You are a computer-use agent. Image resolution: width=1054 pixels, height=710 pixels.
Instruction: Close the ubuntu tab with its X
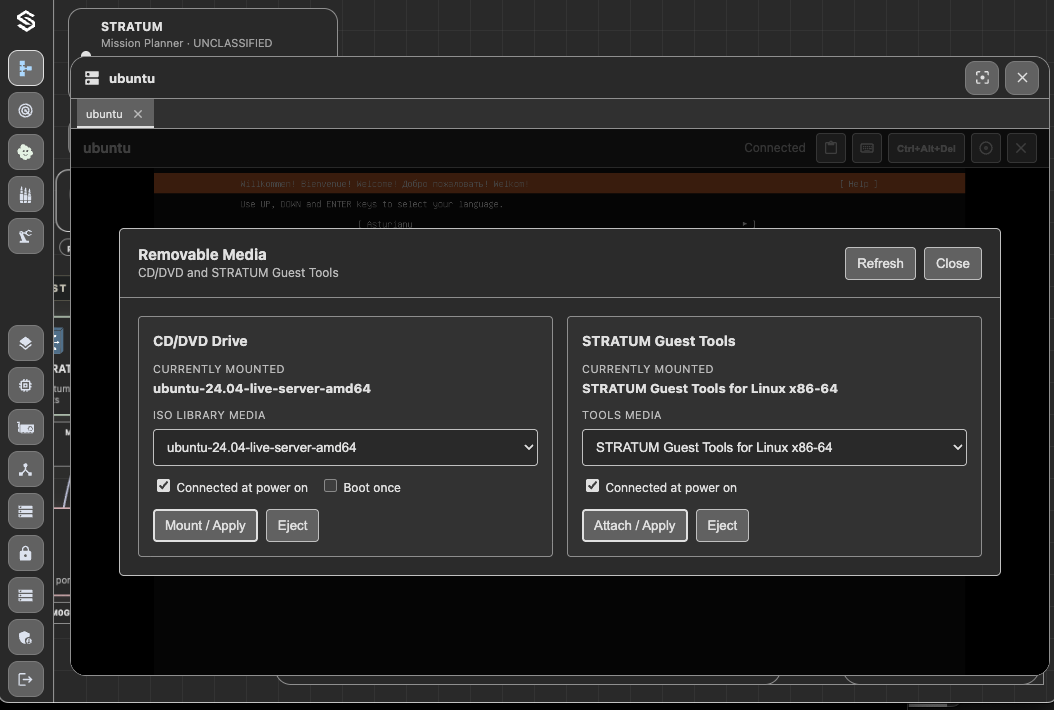coord(138,114)
